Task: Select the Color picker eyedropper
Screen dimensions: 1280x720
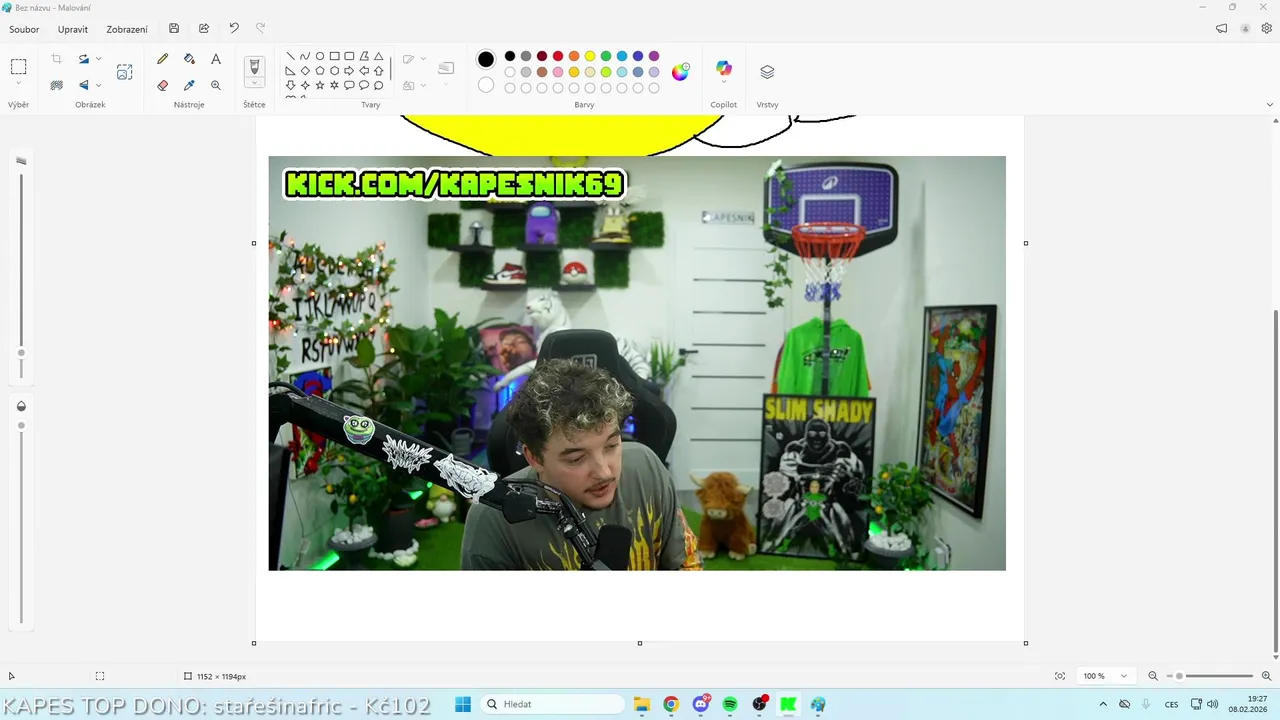Action: point(189,85)
